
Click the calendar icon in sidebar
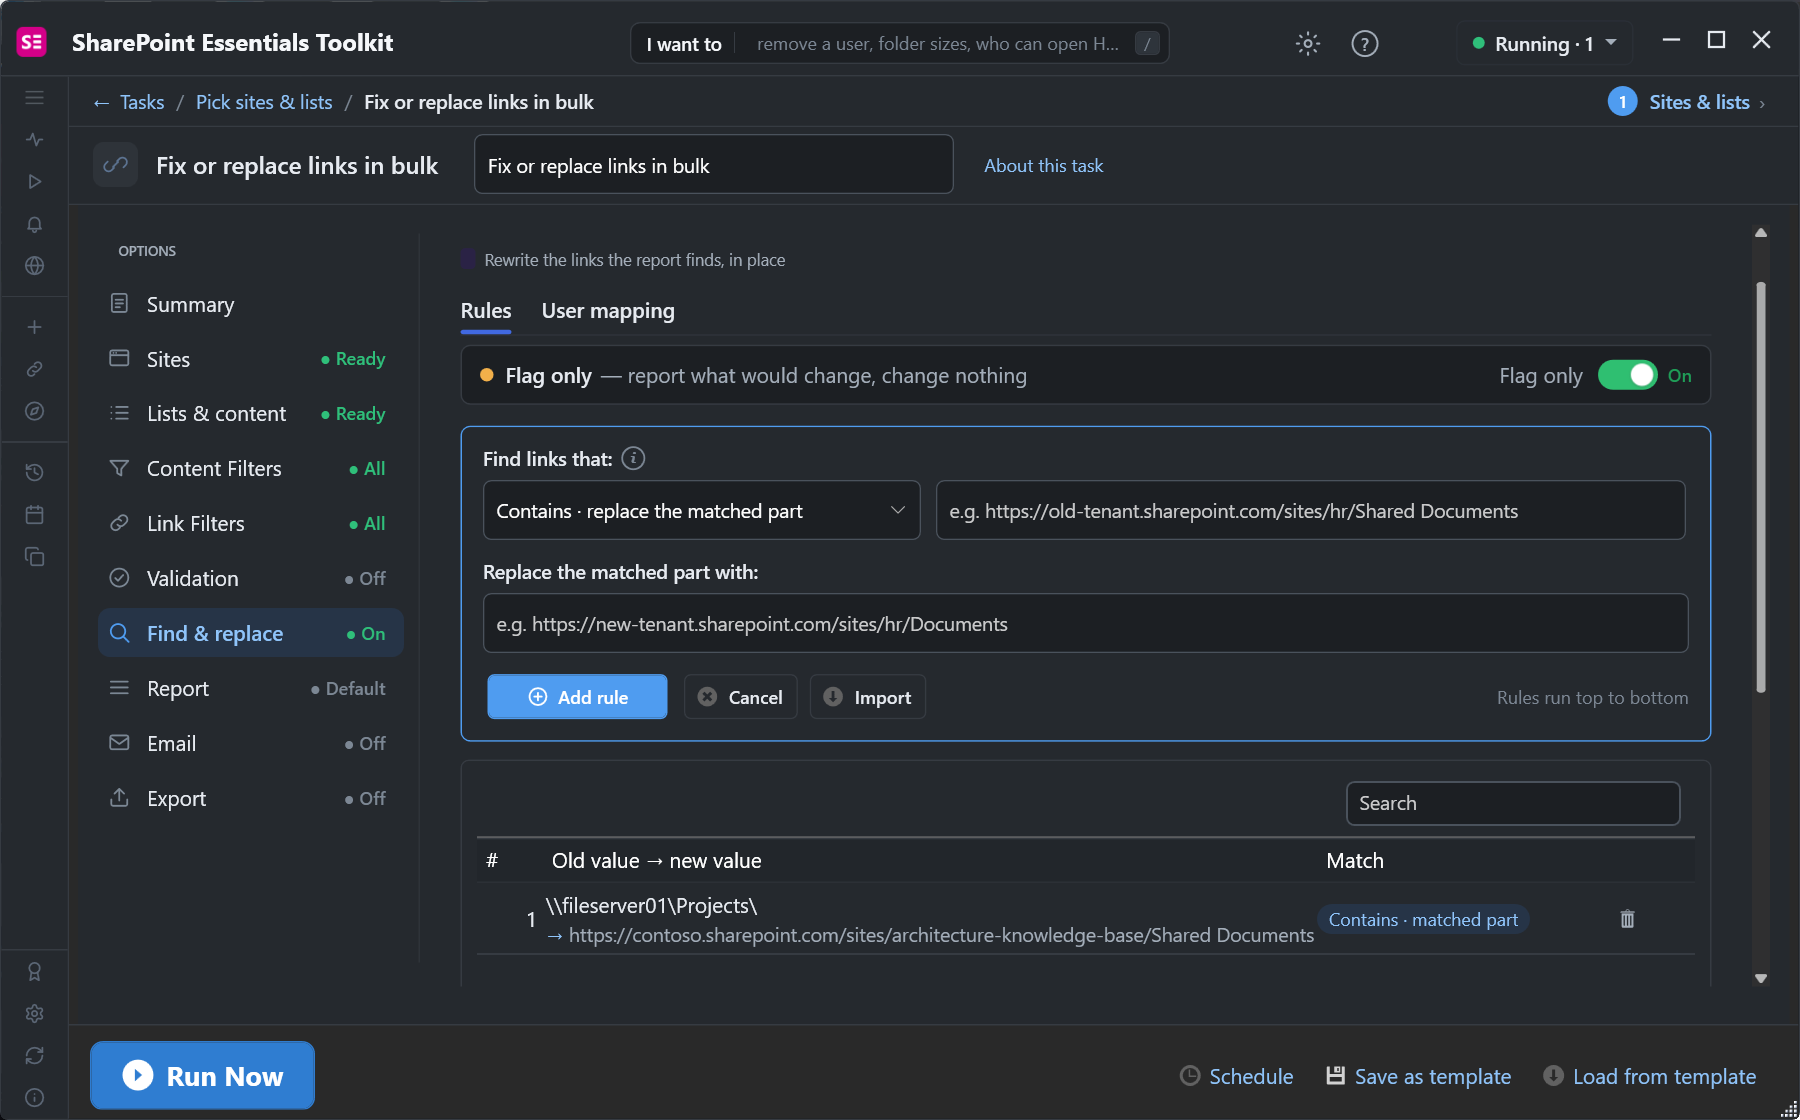(34, 515)
